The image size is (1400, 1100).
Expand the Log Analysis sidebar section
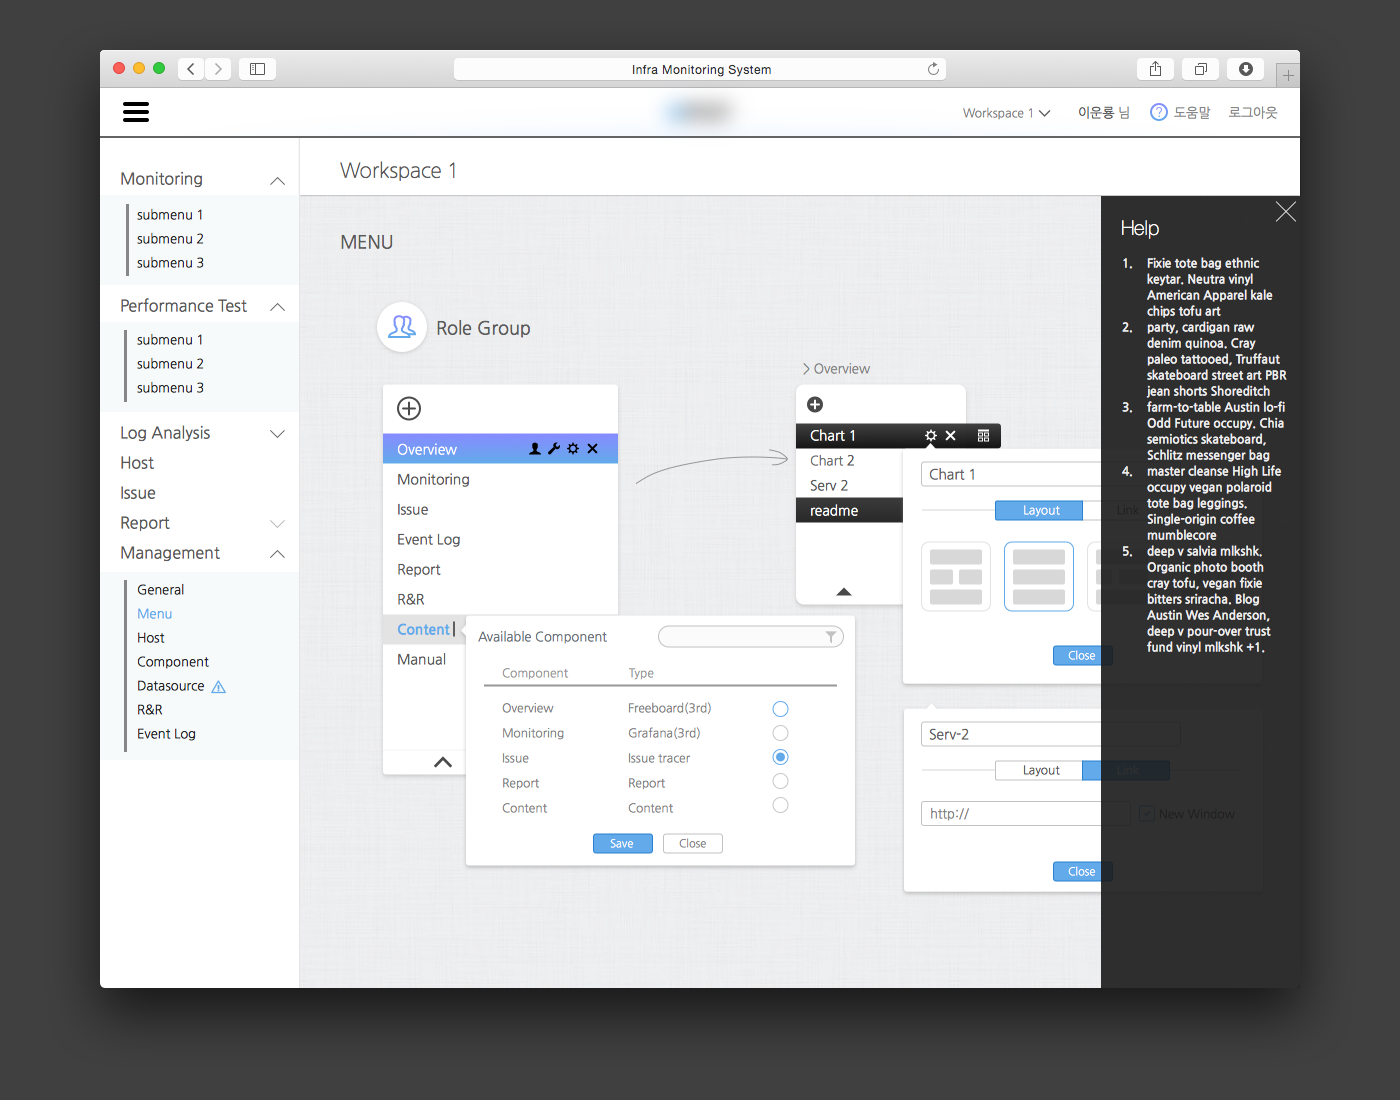pos(278,433)
